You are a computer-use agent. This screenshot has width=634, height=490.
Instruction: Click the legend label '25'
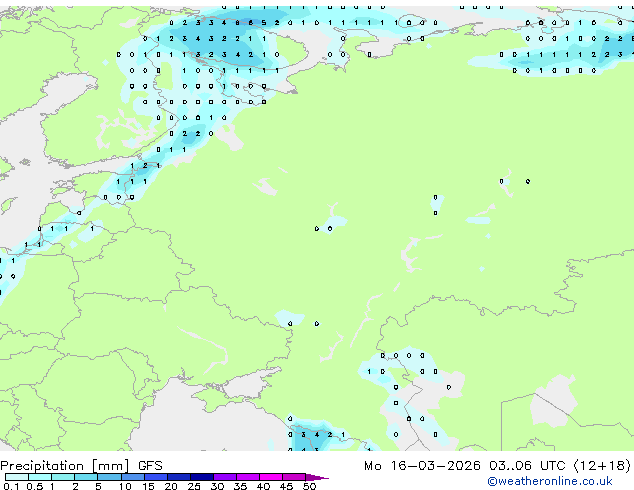[x=194, y=486]
